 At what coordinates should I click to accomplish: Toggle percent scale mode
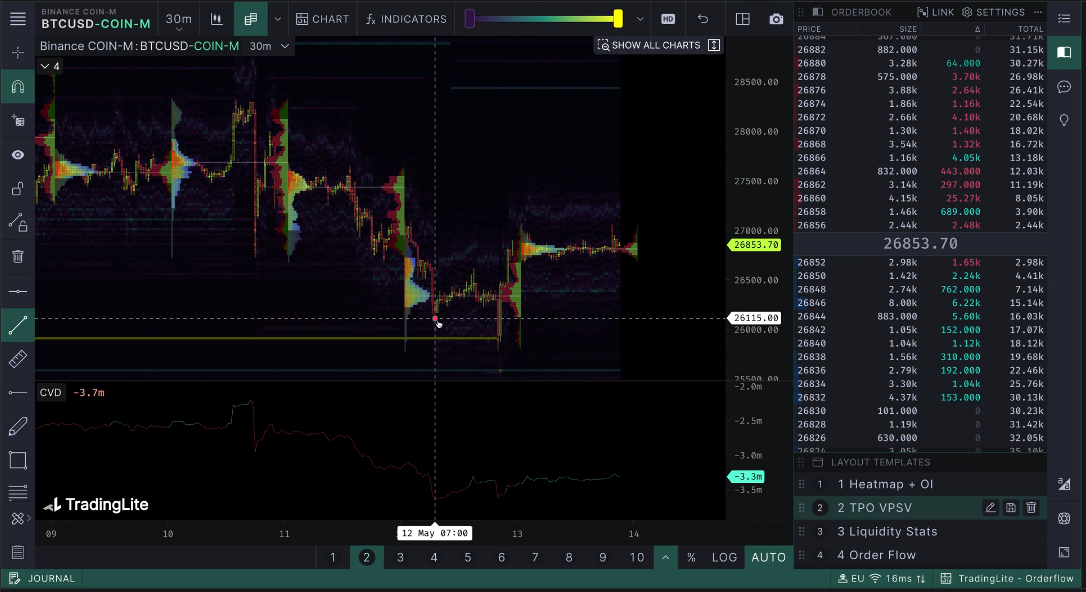coord(691,557)
